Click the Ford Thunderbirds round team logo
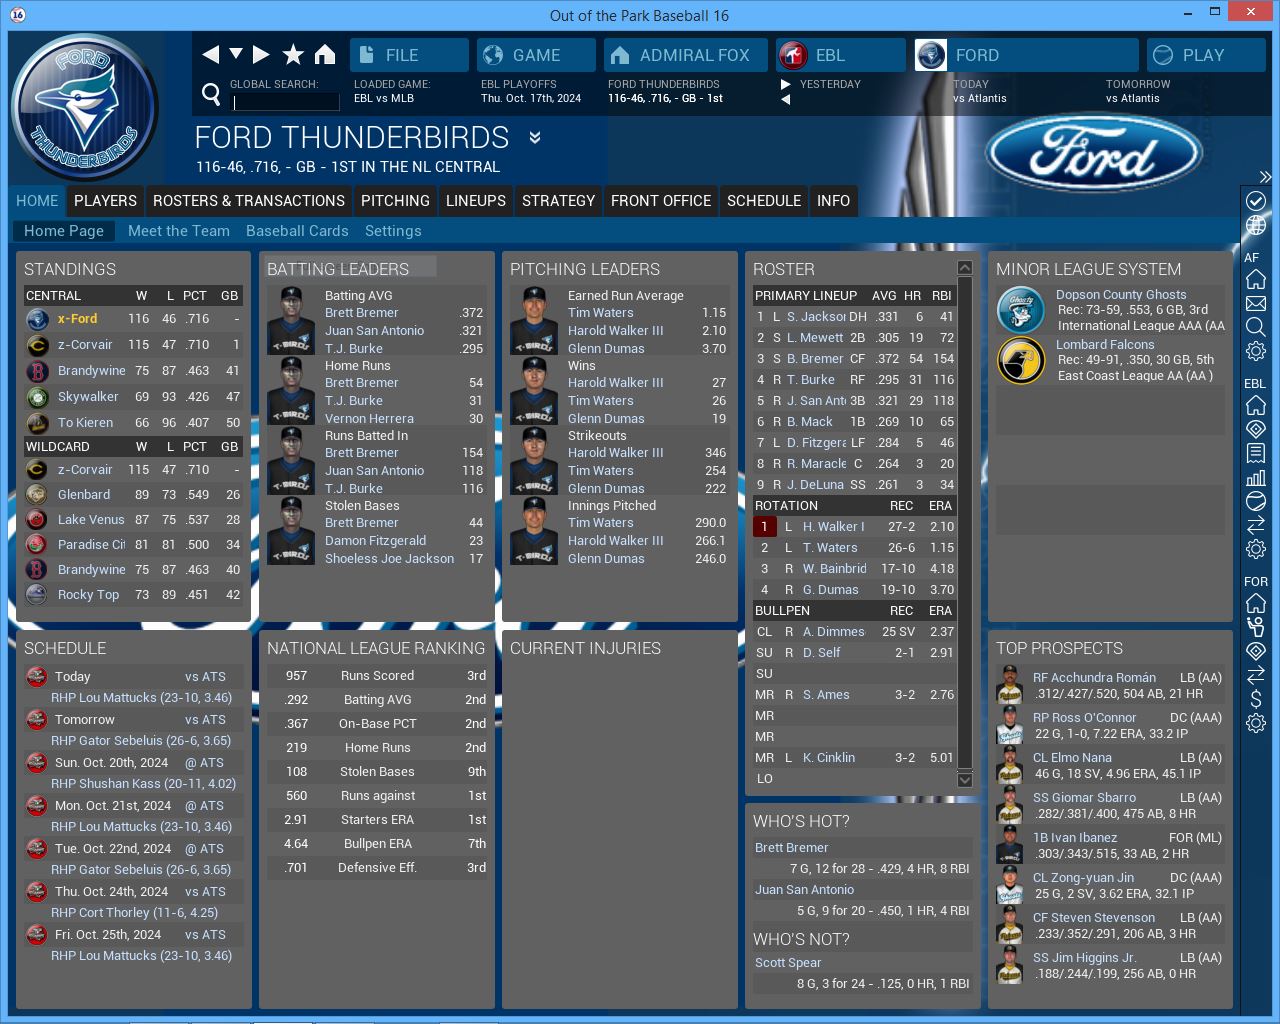The image size is (1280, 1024). (x=85, y=108)
